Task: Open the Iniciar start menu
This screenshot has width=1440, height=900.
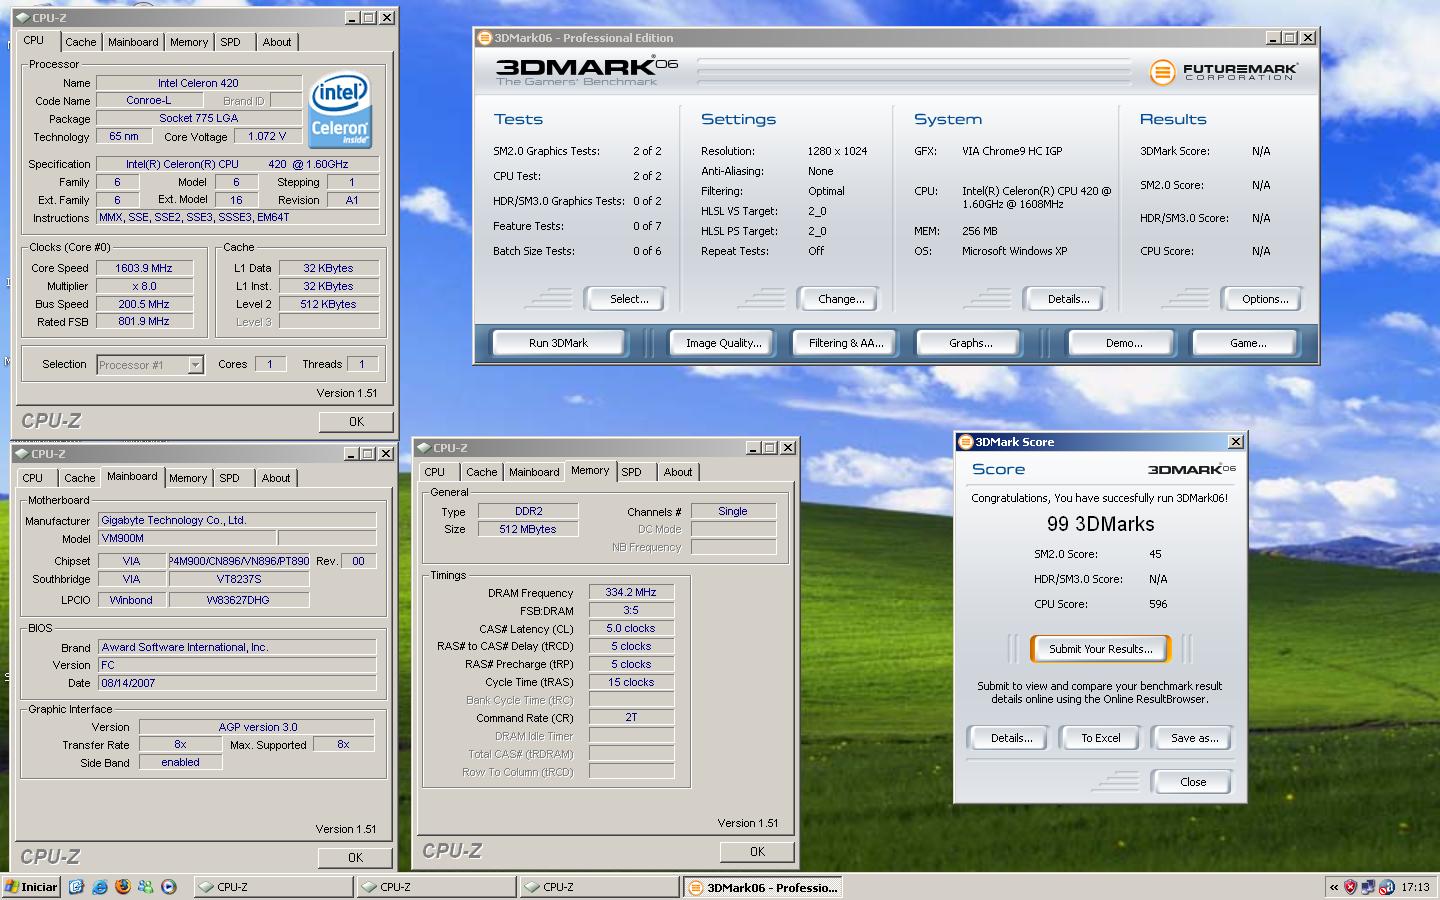Action: [x=31, y=887]
